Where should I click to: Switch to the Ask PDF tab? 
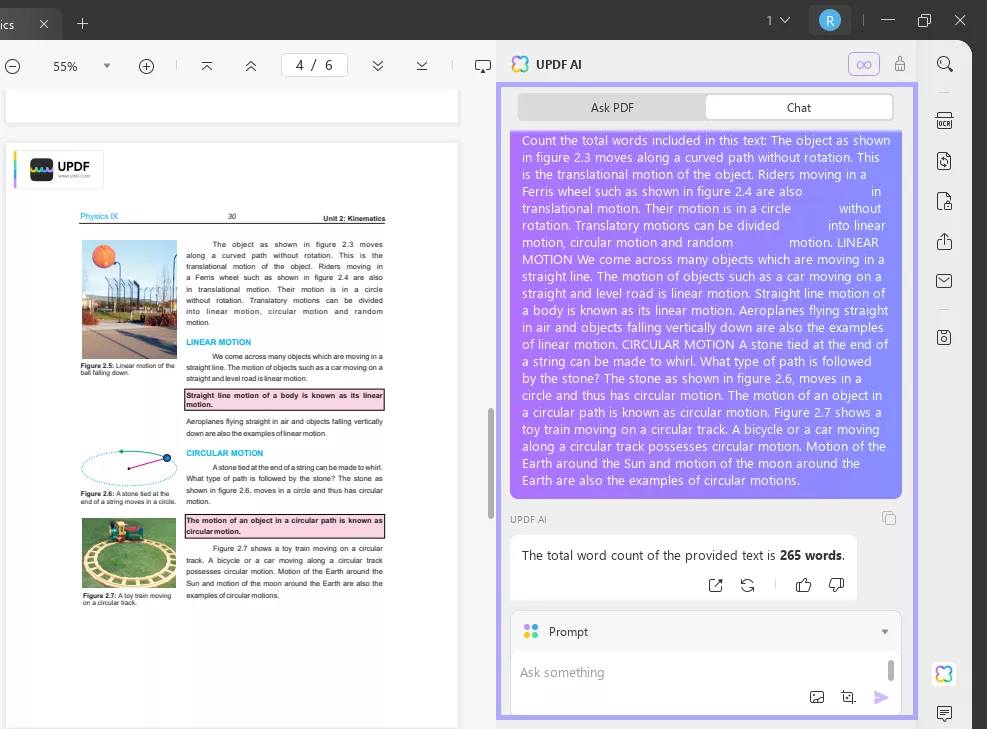pyautogui.click(x=612, y=108)
